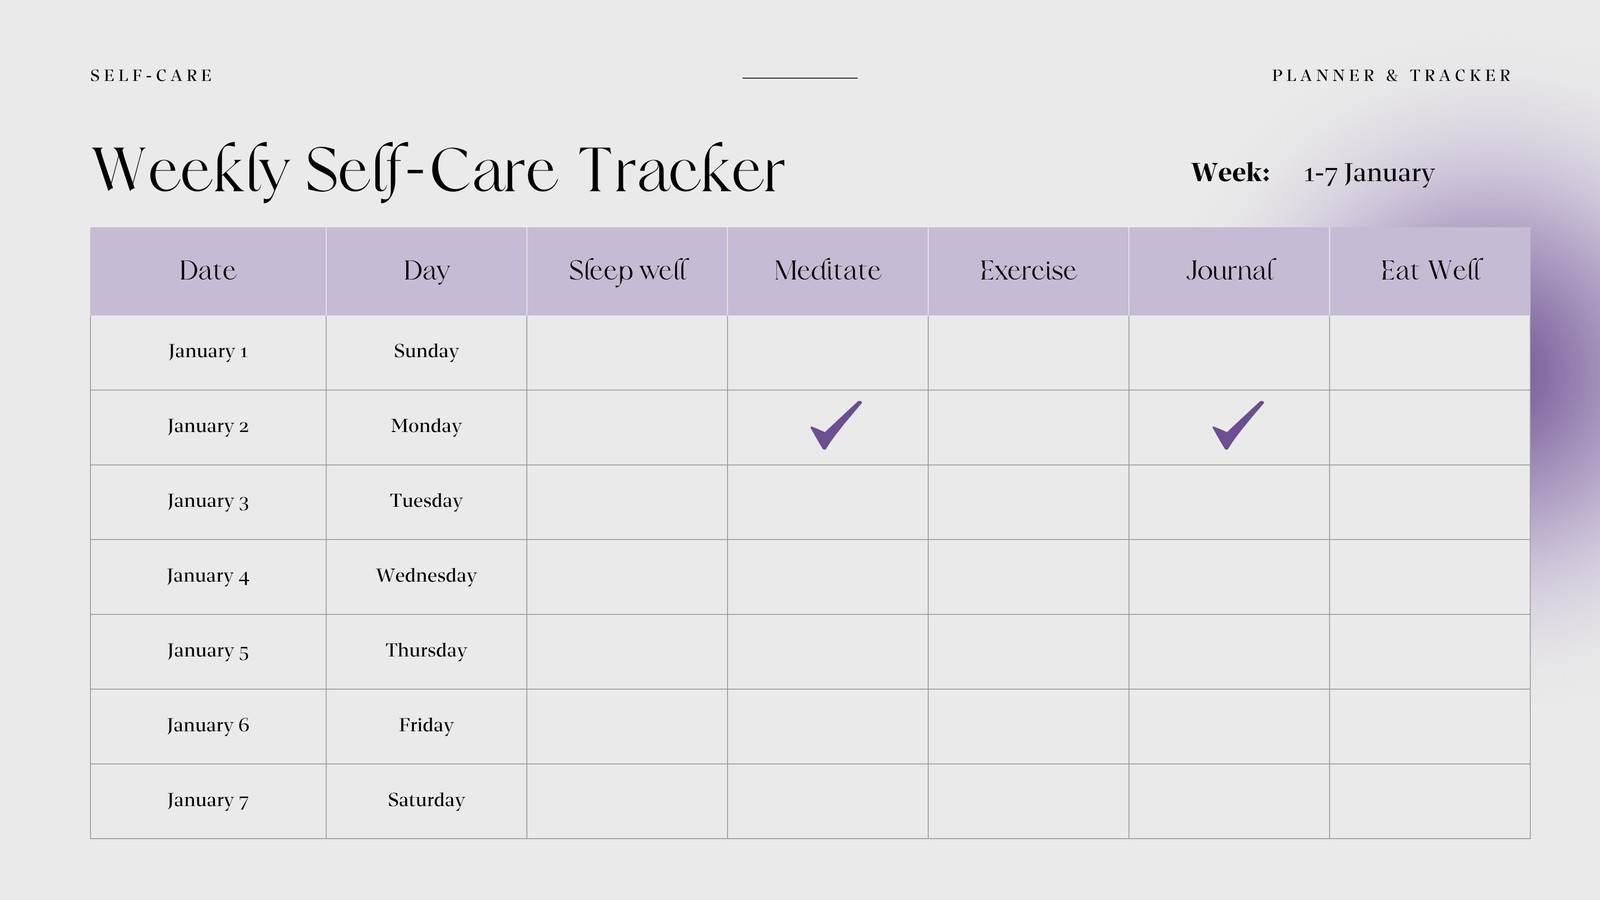Image resolution: width=1600 pixels, height=900 pixels.
Task: Select the 1-7 January week text
Action: 1369,173
